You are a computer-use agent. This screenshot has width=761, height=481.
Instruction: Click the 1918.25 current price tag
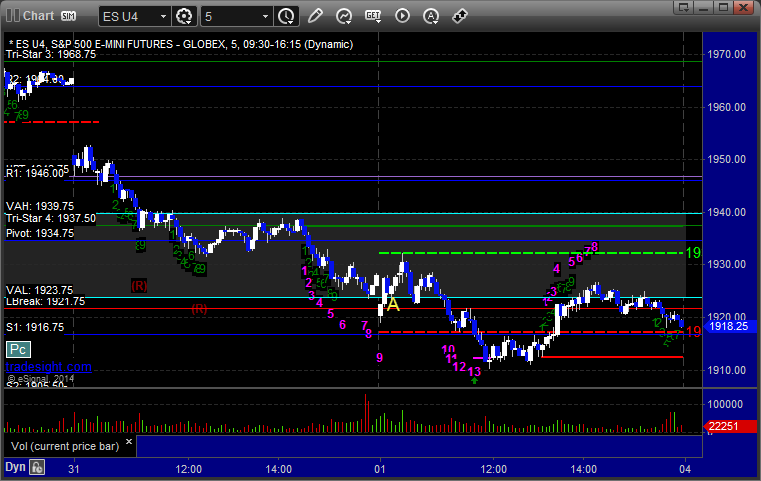(x=729, y=326)
